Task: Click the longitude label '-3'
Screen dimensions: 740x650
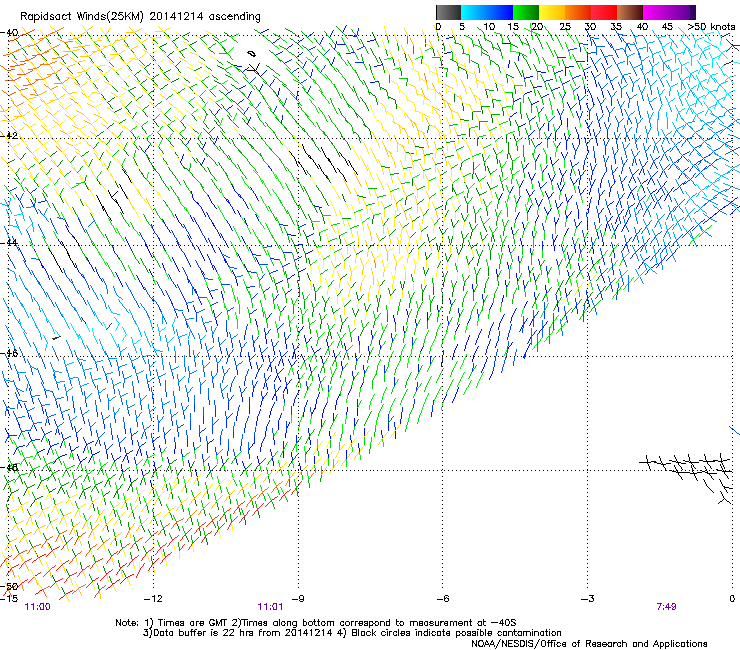Action: click(x=587, y=598)
